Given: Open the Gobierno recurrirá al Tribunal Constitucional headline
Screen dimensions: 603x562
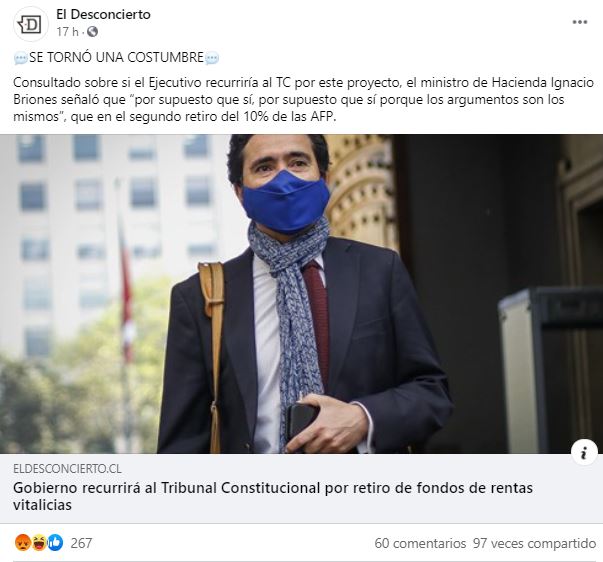Looking at the screenshot, I should pos(273,496).
